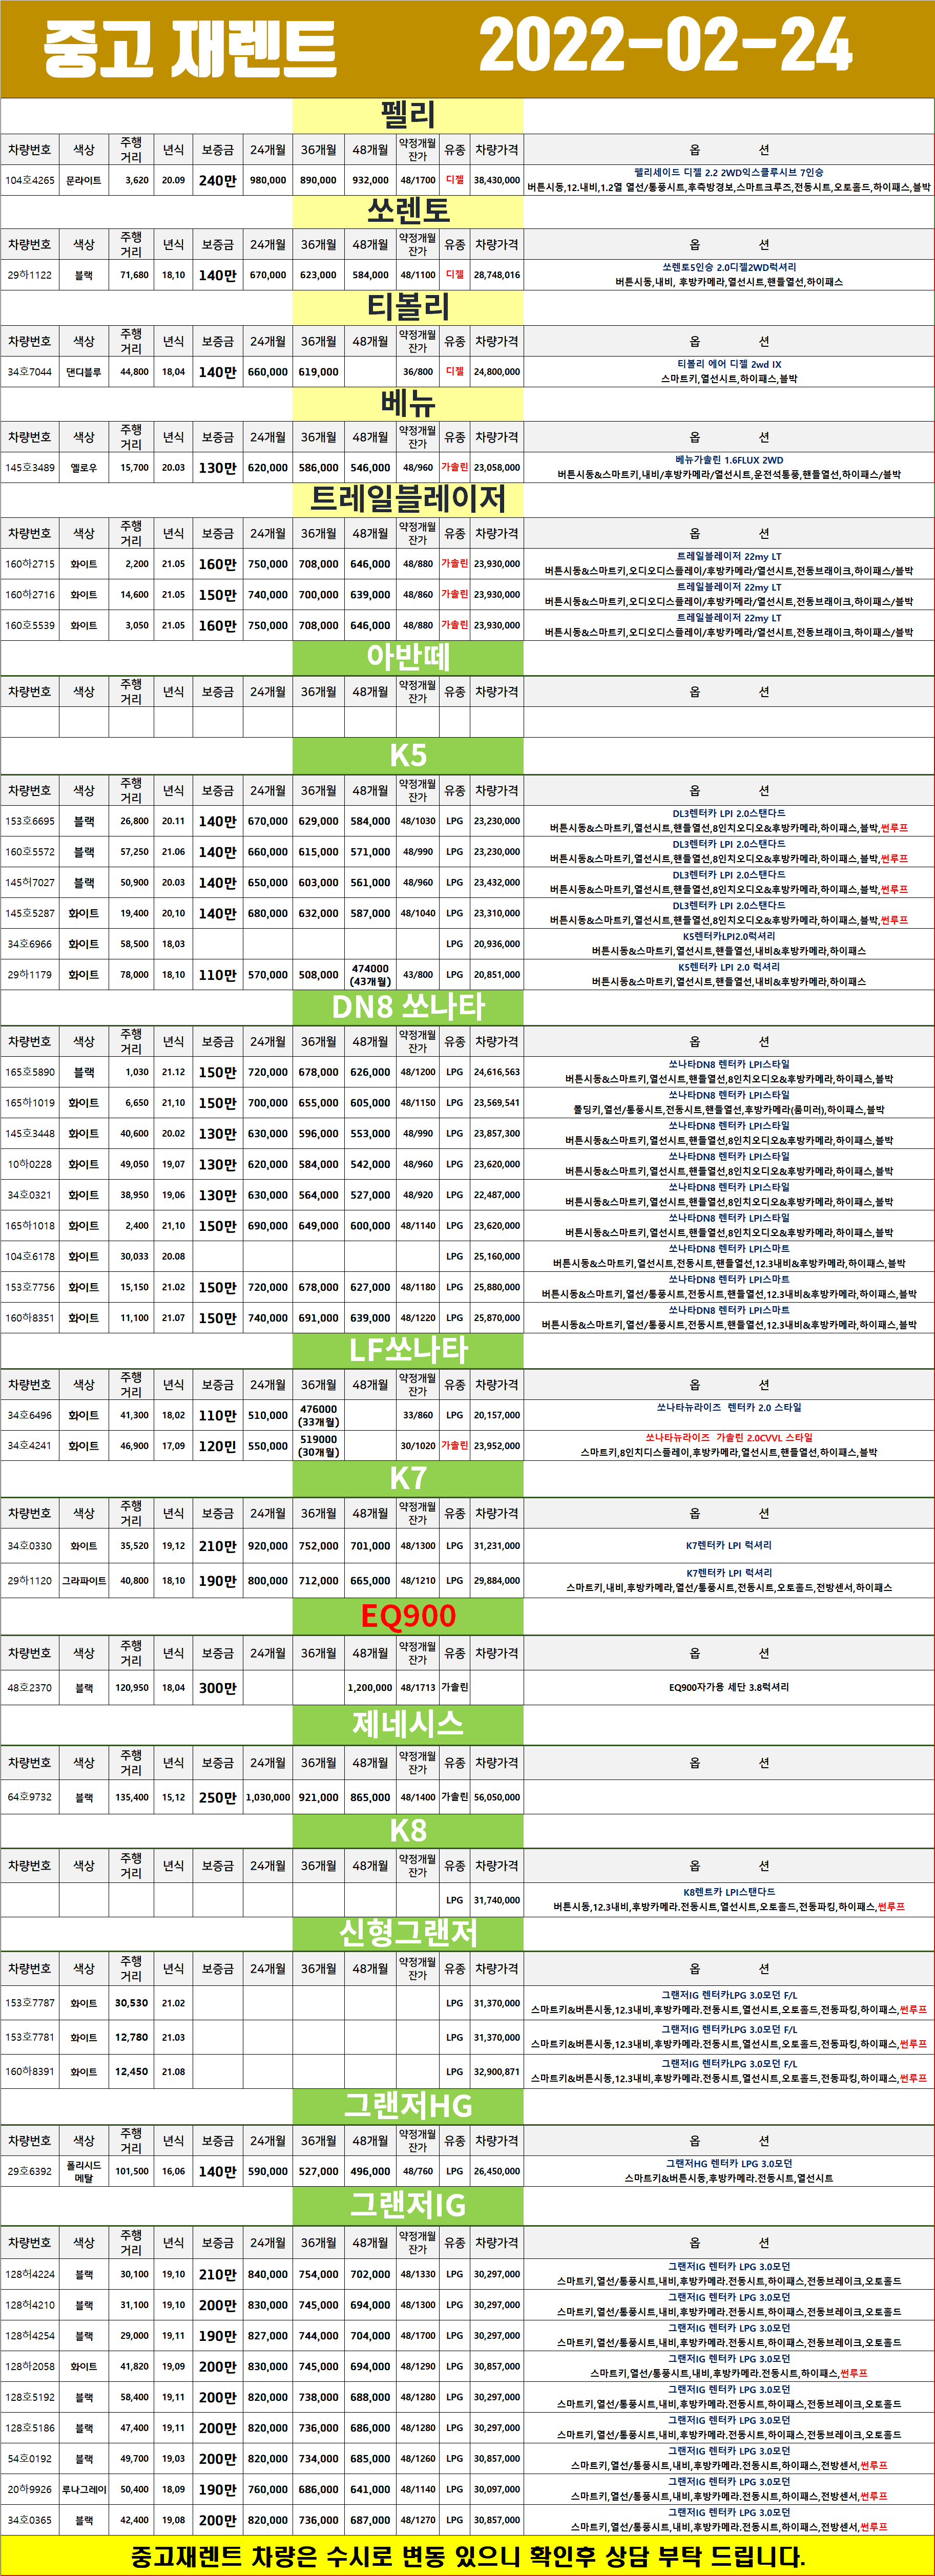This screenshot has width=935, height=2576.
Task: Select the 'K7' section heading
Action: [408, 1478]
